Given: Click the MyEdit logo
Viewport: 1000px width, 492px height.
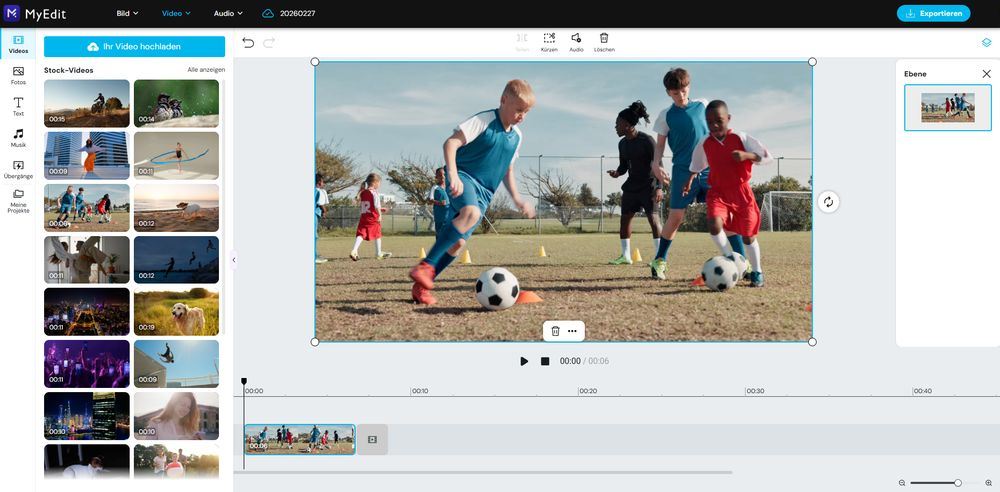Looking at the screenshot, I should pos(34,13).
